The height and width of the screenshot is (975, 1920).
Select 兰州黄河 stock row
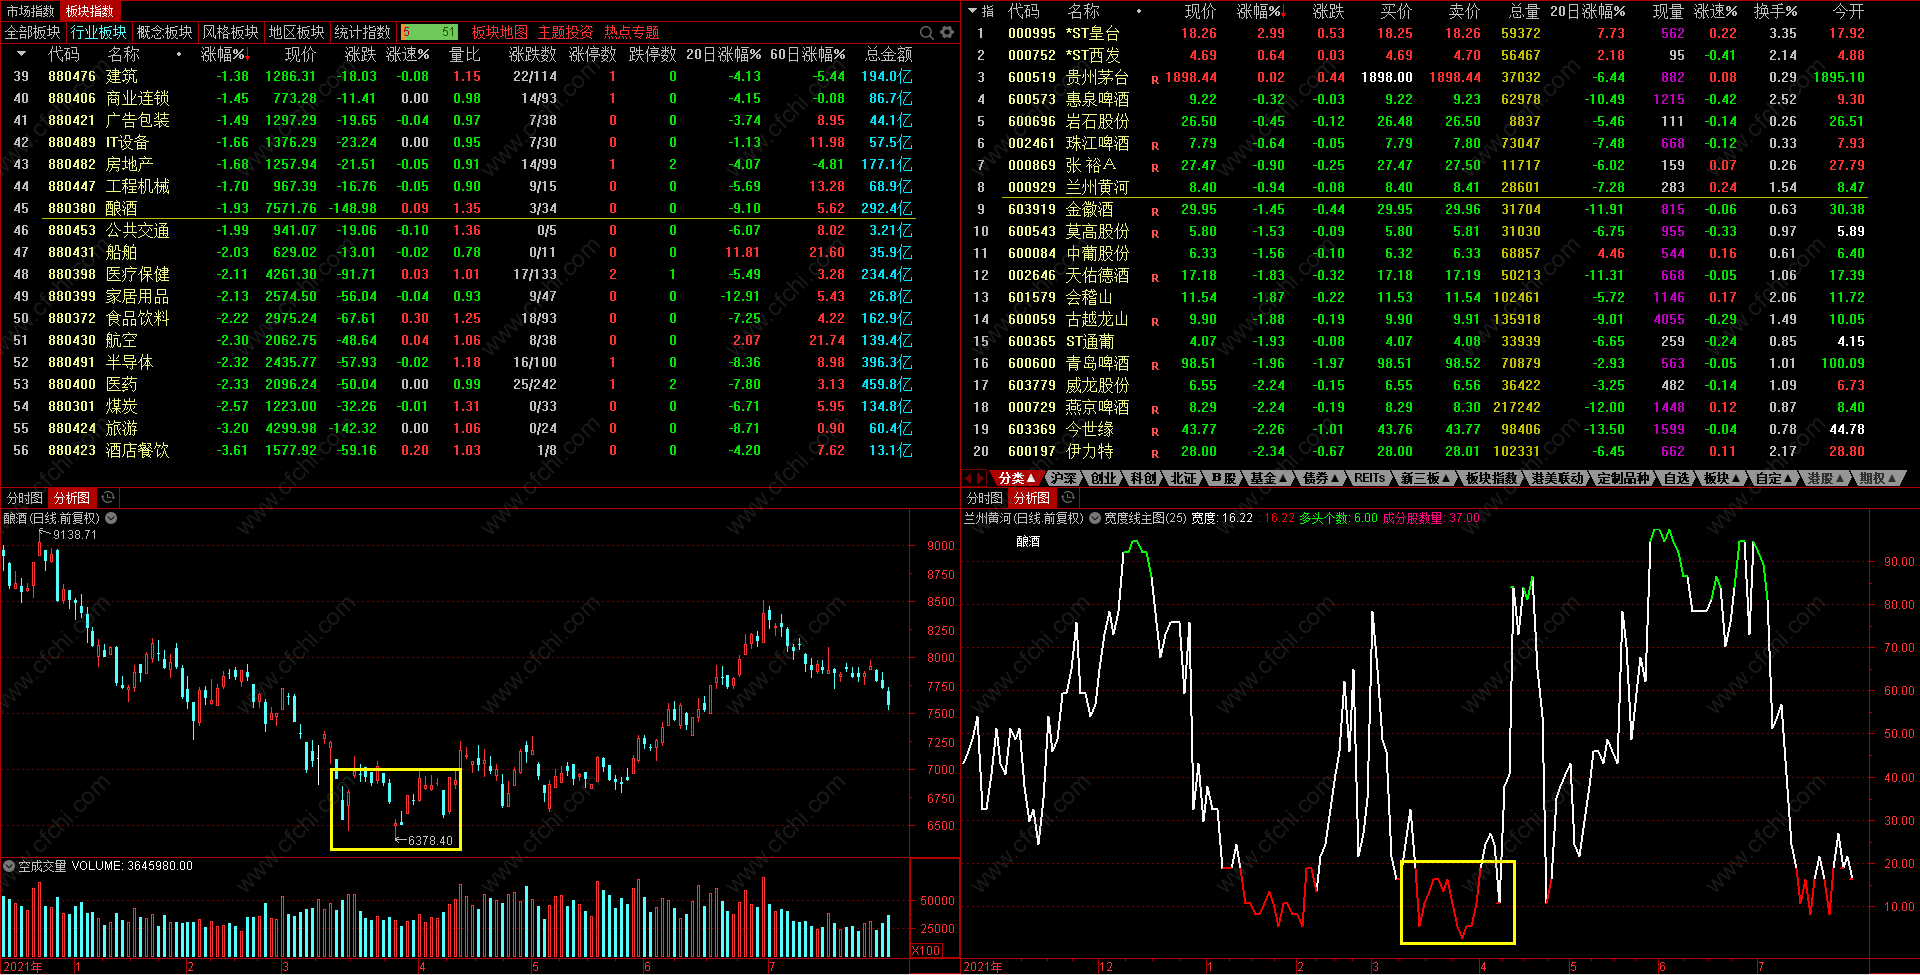tap(1440, 187)
